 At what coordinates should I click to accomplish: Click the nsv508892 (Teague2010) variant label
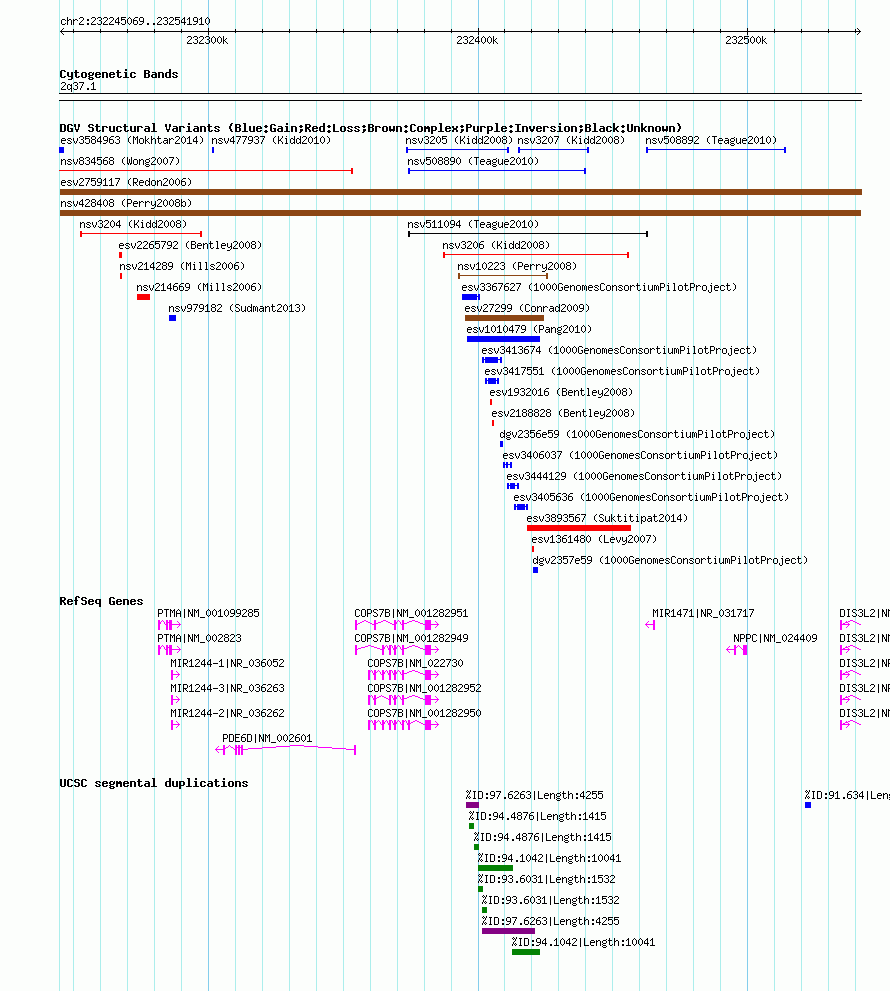tap(711, 140)
